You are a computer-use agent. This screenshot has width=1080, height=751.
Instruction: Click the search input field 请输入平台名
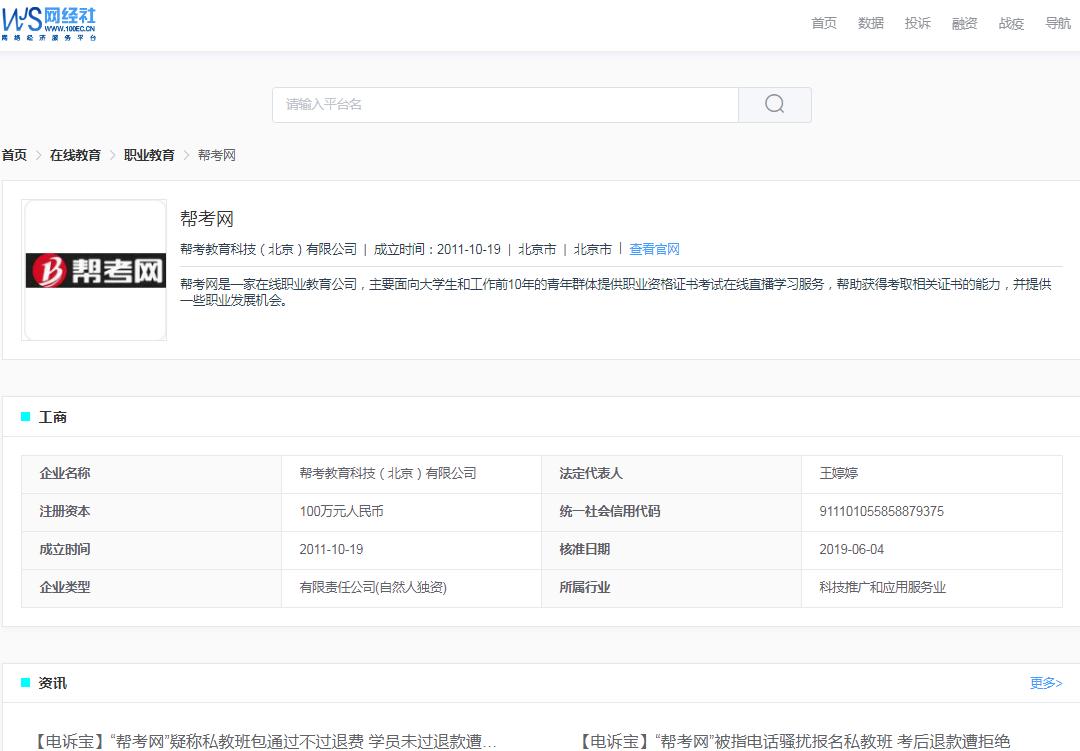pos(500,104)
